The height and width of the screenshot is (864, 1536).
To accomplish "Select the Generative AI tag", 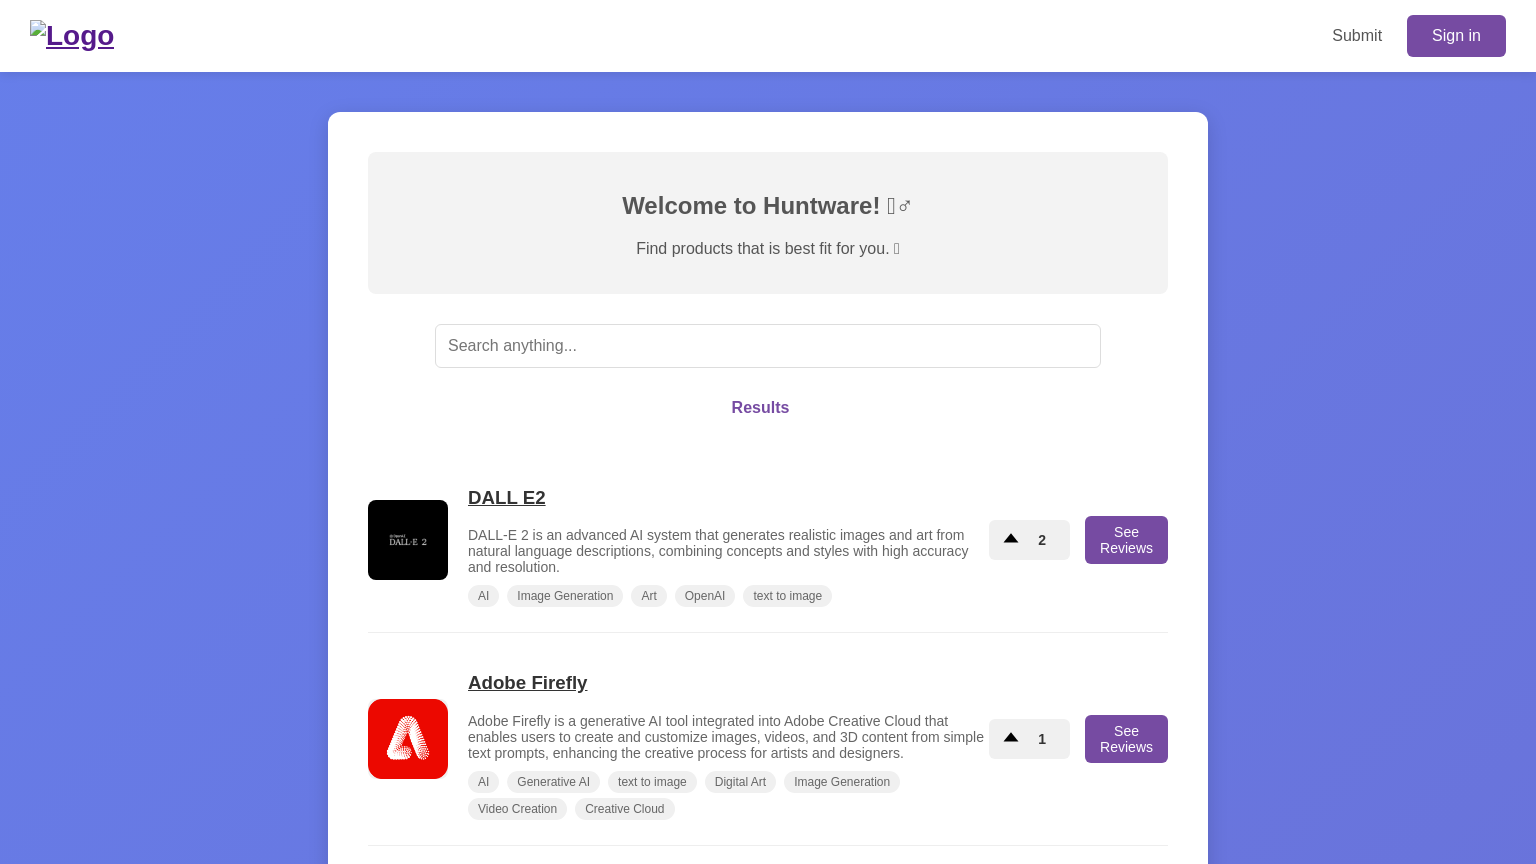I will click(x=553, y=782).
